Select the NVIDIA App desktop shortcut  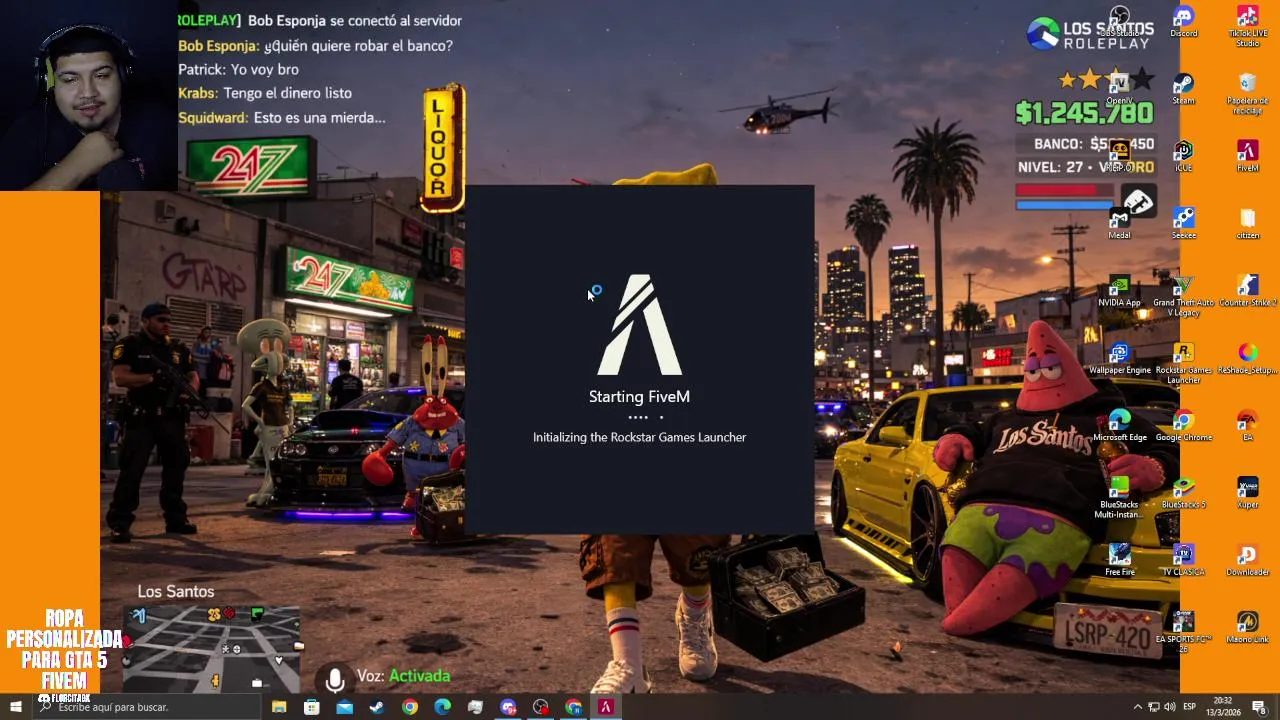pyautogui.click(x=1119, y=290)
